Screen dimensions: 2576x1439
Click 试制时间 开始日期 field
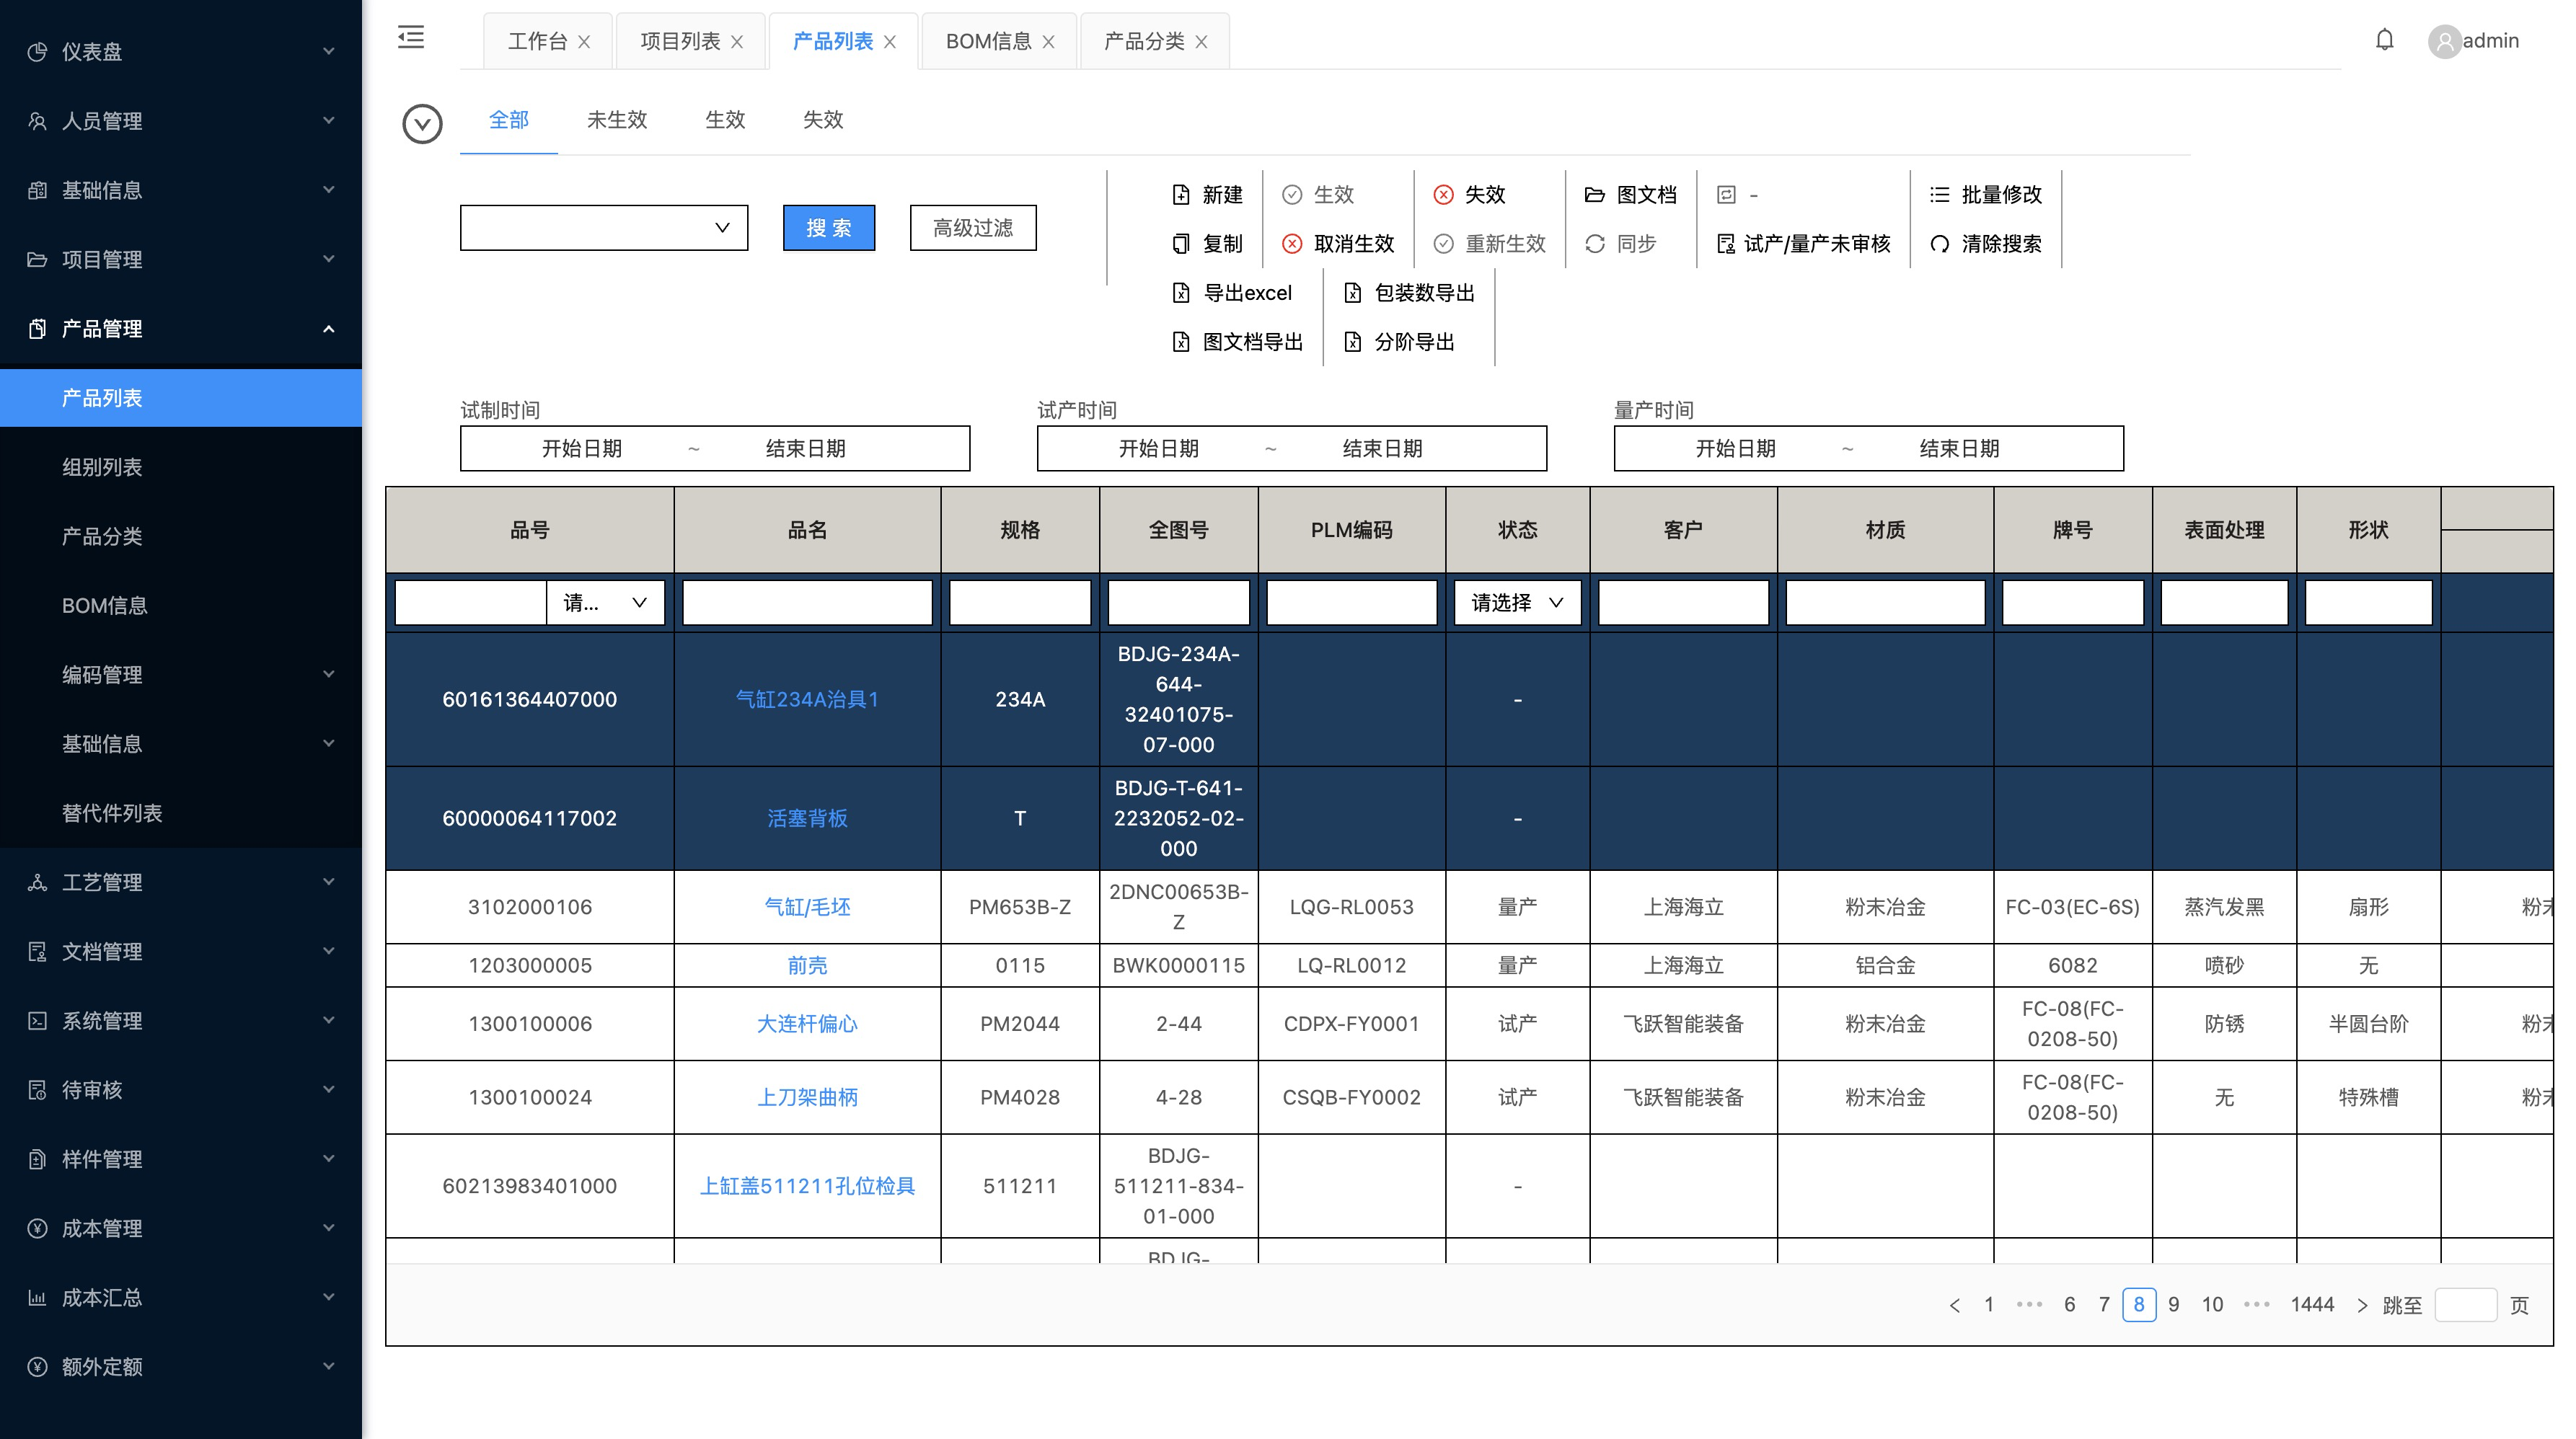pyautogui.click(x=582, y=448)
